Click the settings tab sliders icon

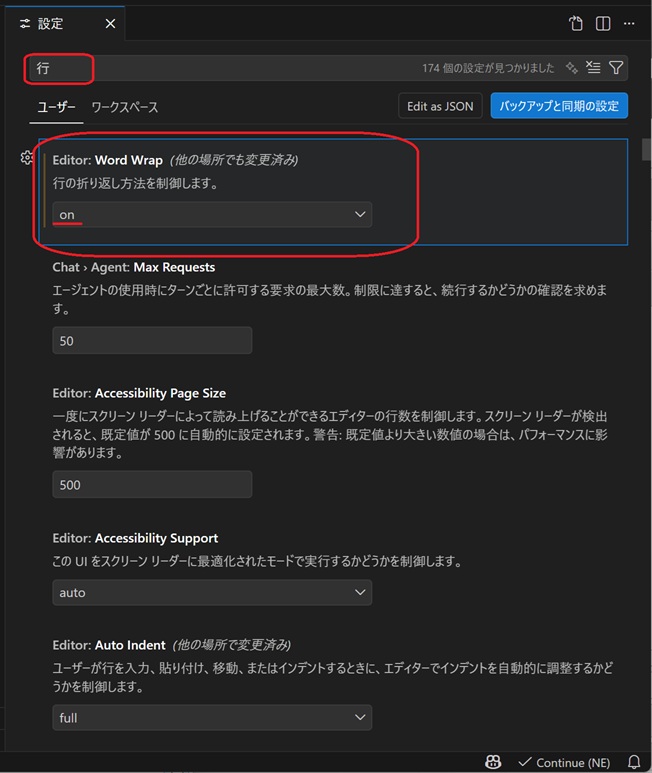pyautogui.click(x=25, y=23)
